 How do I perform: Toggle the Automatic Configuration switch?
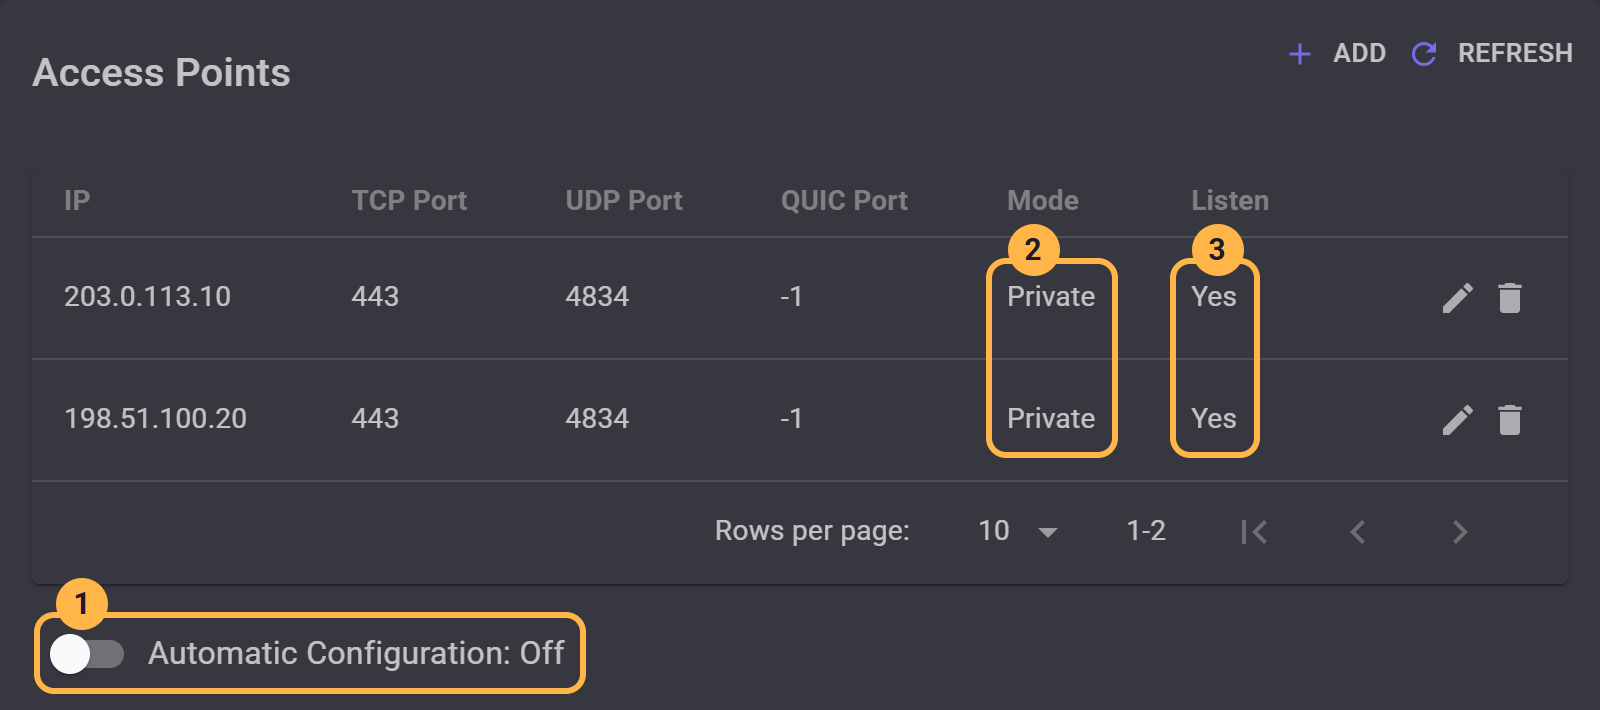point(87,654)
